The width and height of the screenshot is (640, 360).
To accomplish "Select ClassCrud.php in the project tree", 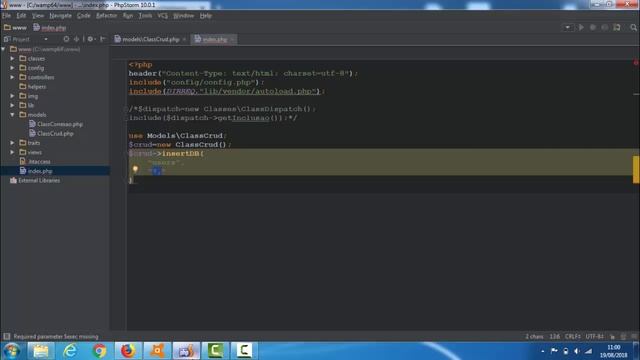I will (x=51, y=133).
